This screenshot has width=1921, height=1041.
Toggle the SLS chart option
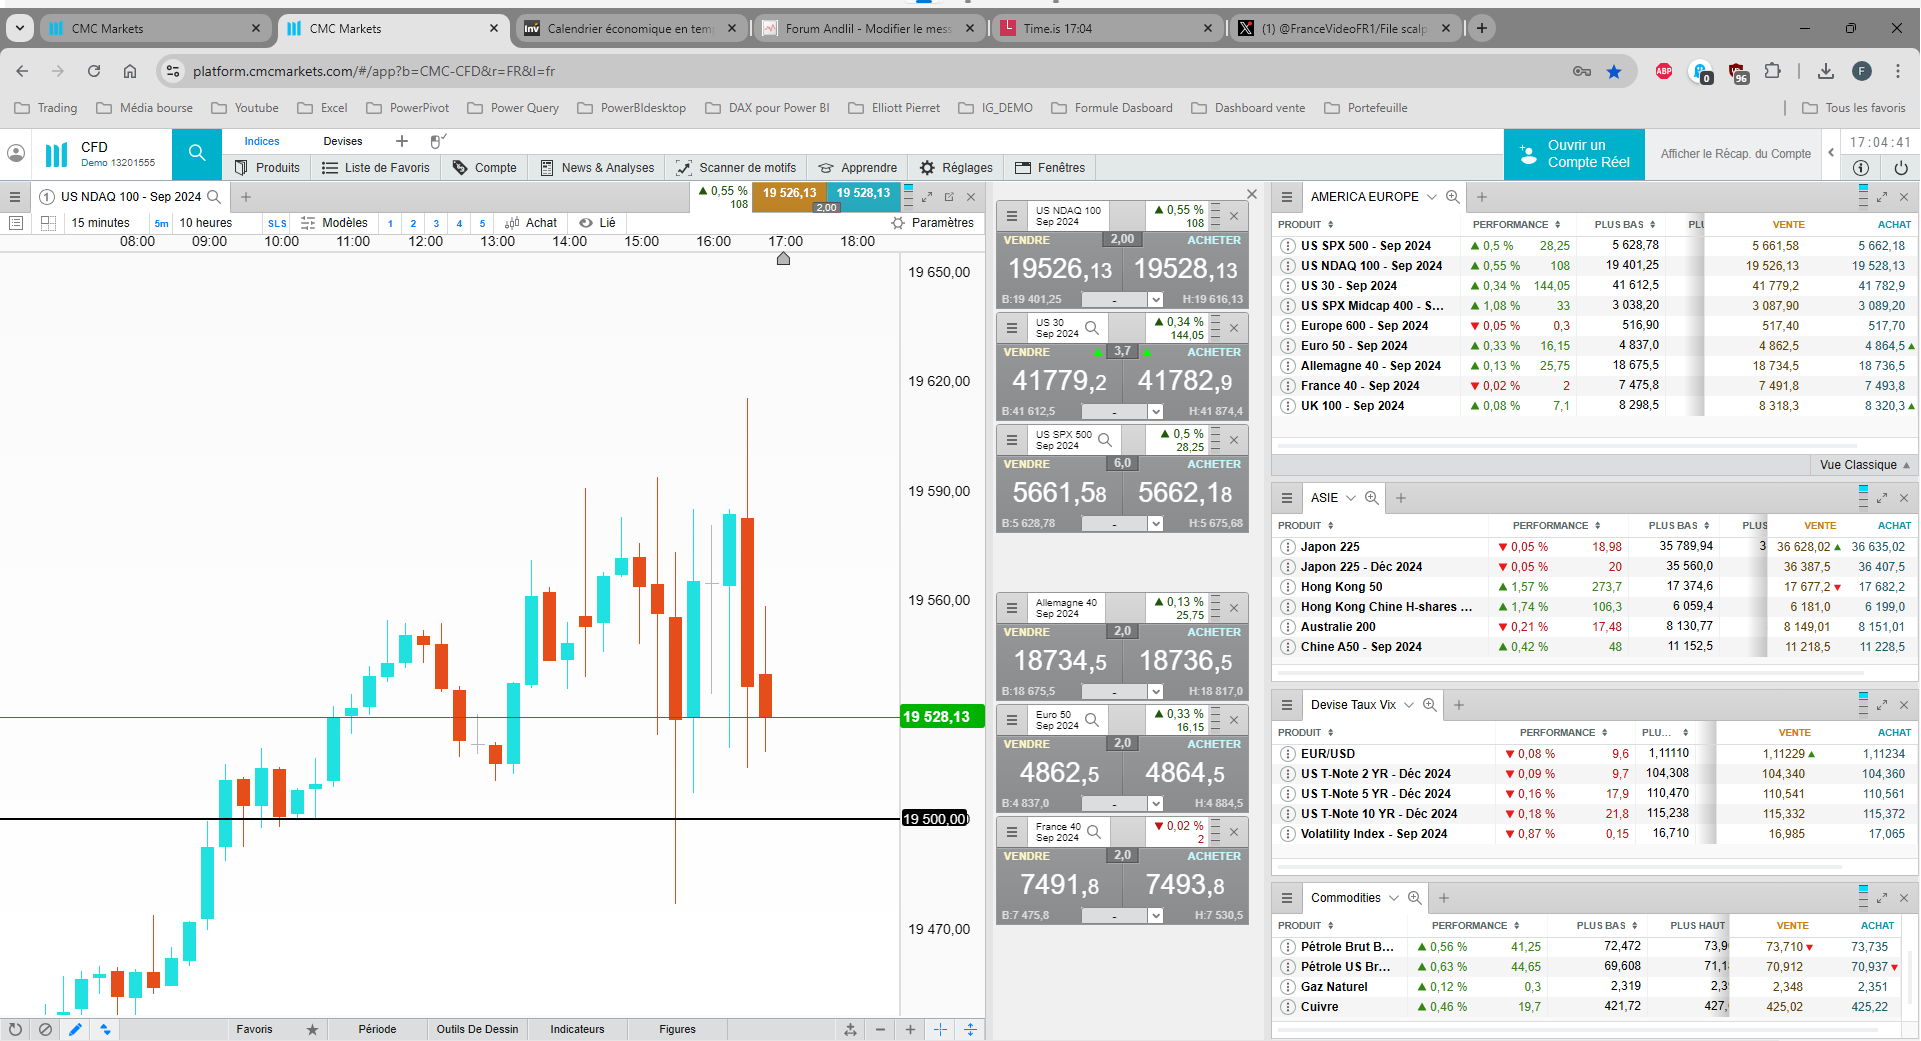pyautogui.click(x=277, y=223)
